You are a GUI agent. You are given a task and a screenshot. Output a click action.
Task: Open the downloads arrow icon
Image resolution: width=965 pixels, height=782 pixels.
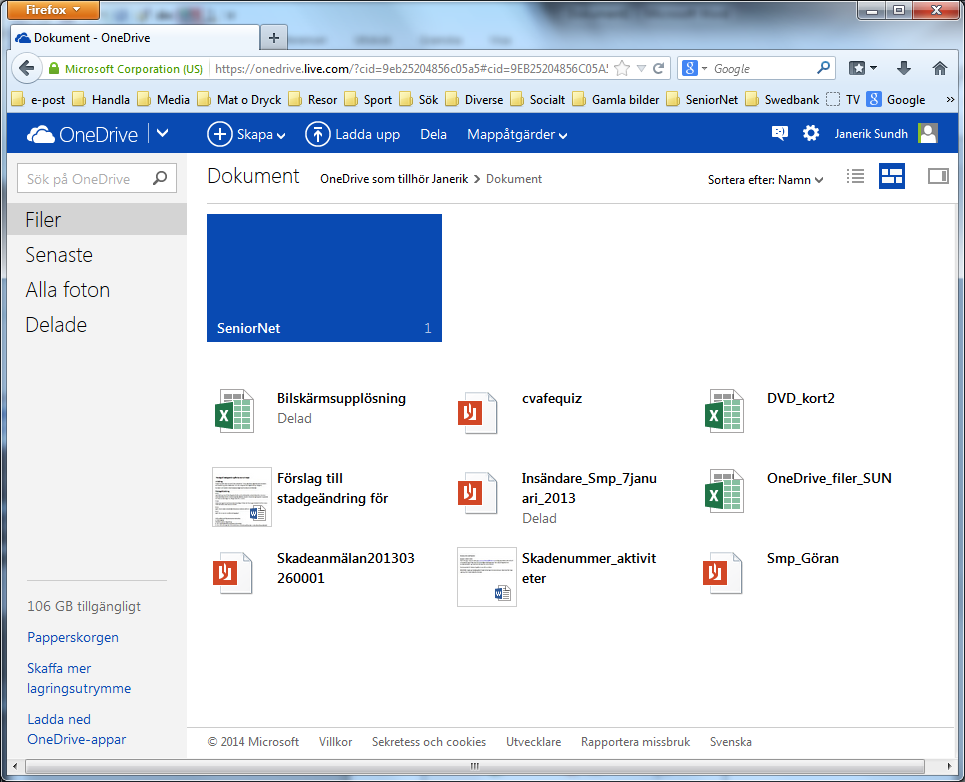coord(903,68)
